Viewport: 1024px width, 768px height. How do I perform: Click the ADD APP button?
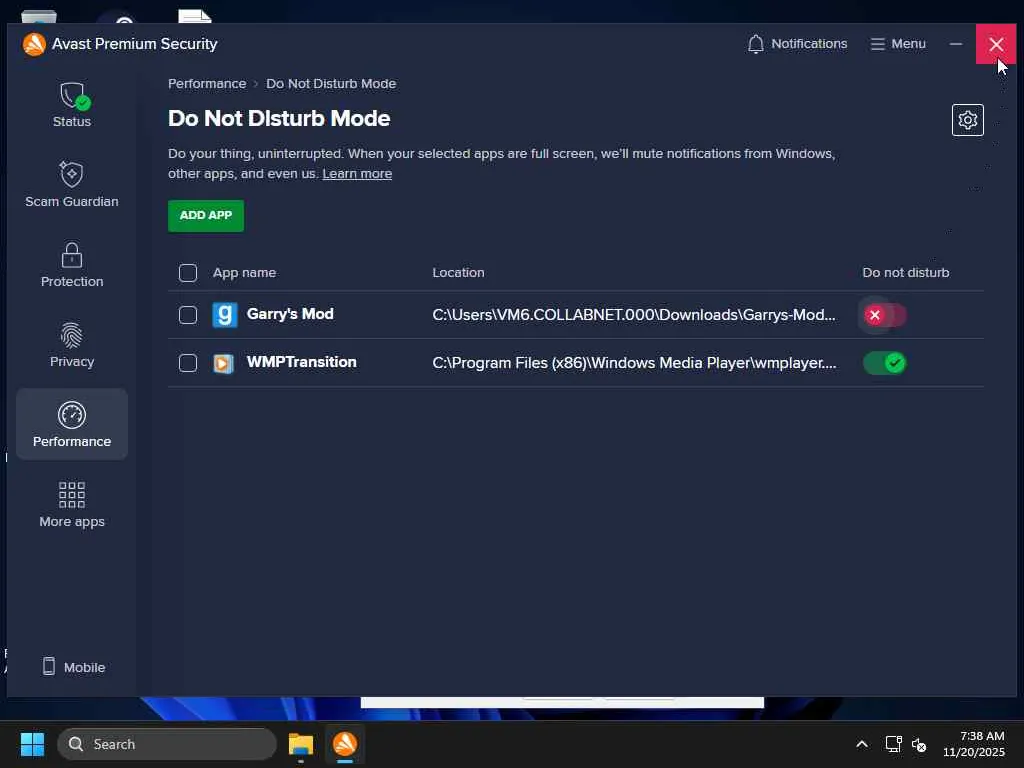(x=206, y=216)
